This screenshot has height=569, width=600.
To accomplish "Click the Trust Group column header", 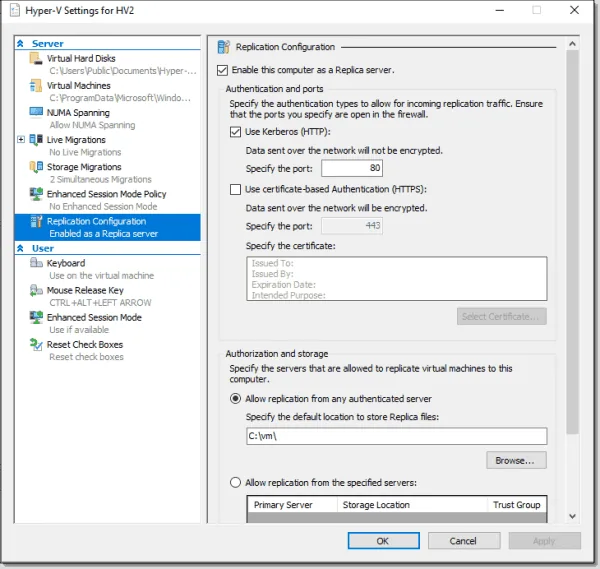I will [x=517, y=505].
